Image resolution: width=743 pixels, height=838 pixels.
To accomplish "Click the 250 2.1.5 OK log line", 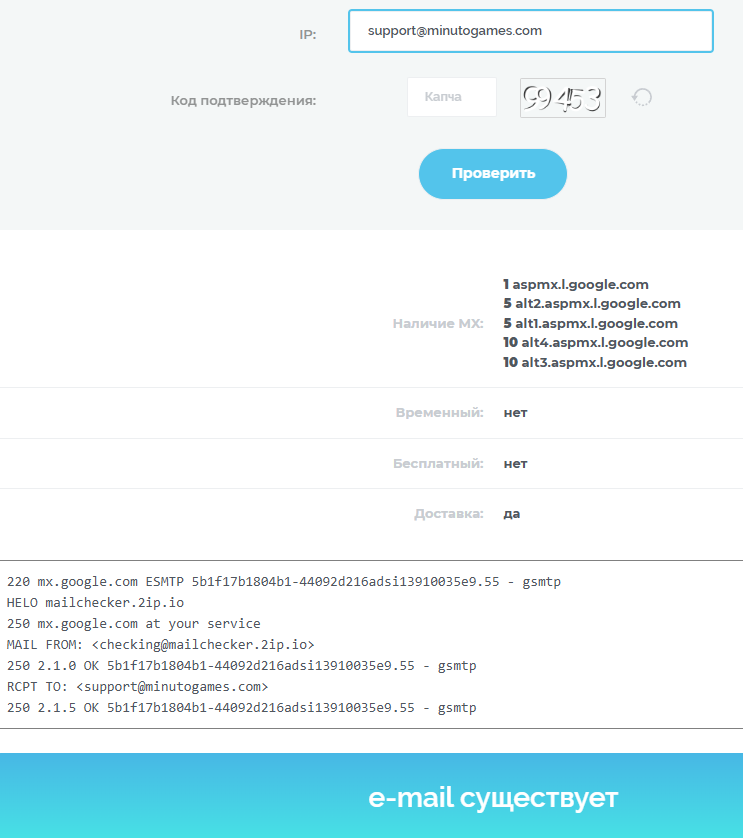I will point(241,708).
